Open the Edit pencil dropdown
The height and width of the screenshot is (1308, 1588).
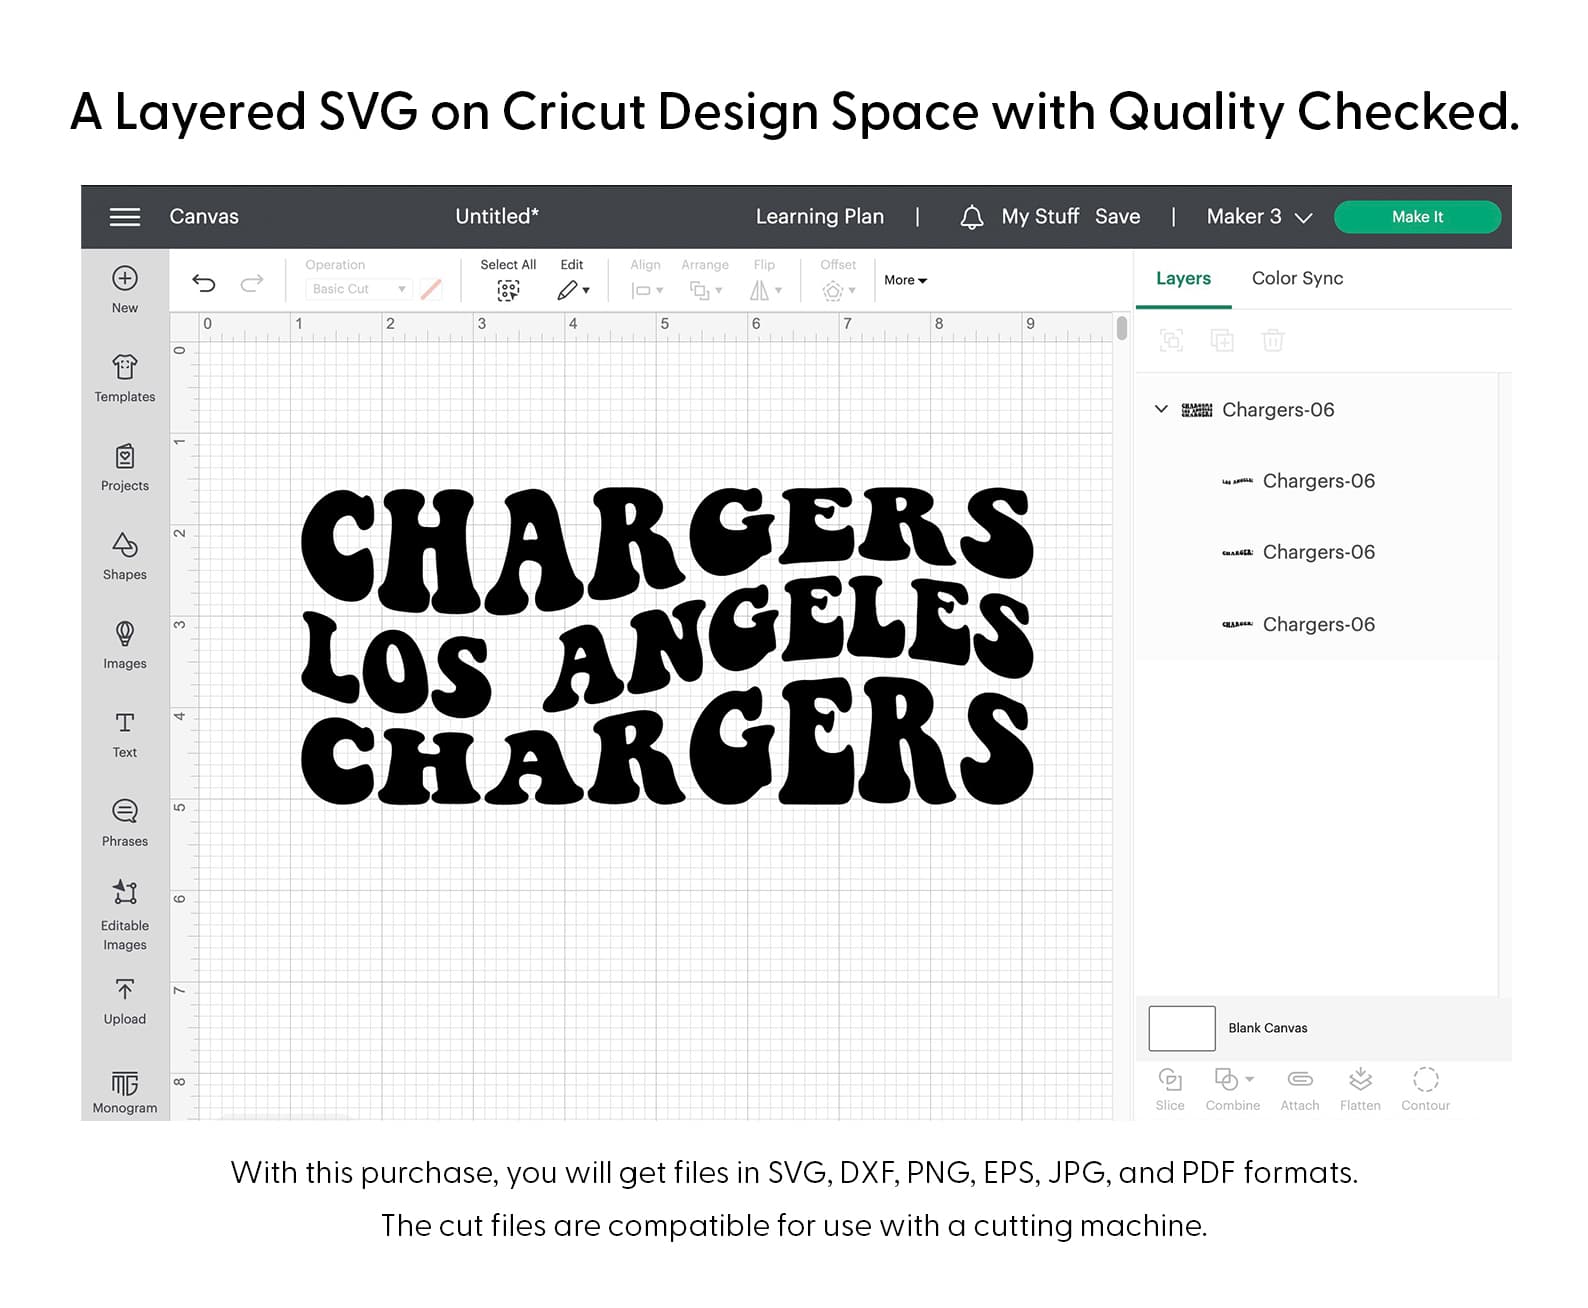573,290
